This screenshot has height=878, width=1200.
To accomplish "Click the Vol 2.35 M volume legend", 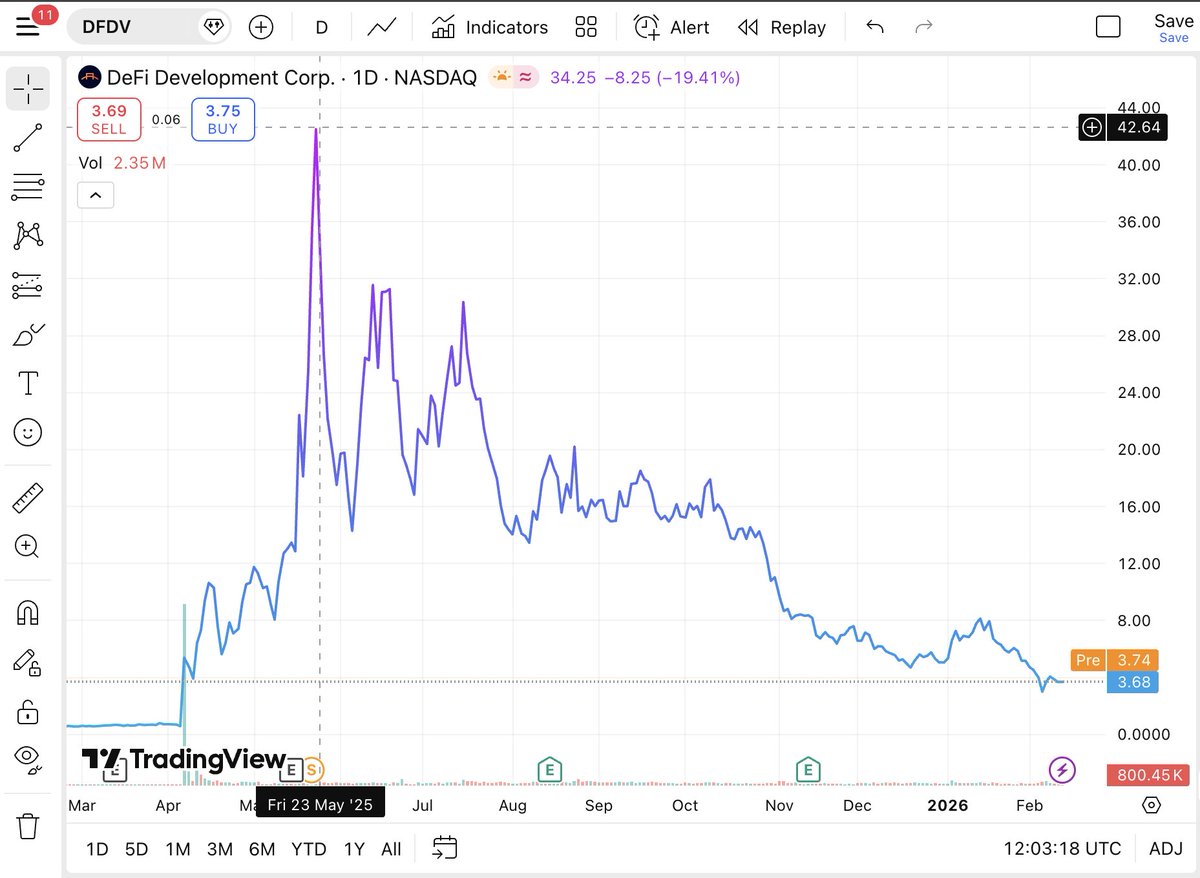I will pyautogui.click(x=122, y=162).
